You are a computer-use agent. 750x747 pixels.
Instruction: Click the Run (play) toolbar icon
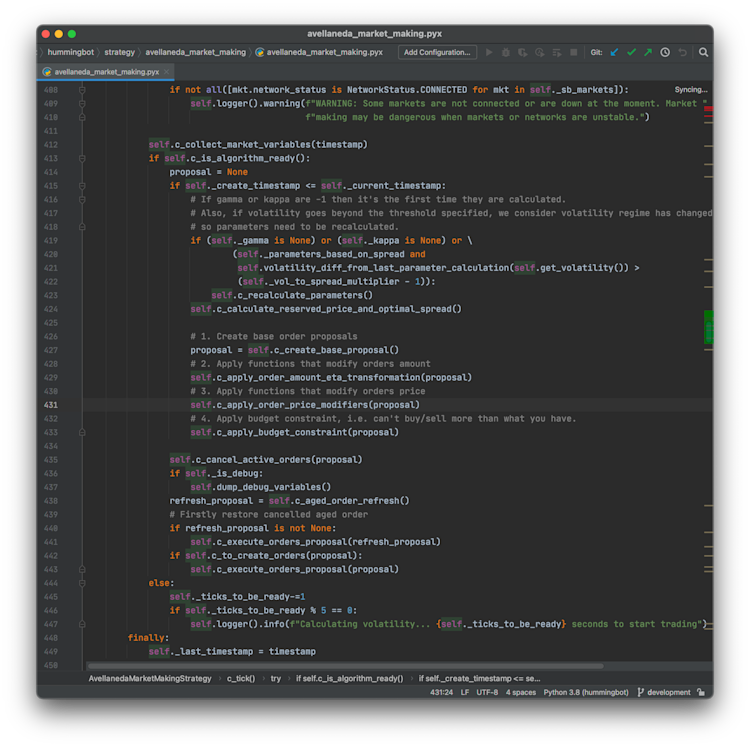coord(489,53)
